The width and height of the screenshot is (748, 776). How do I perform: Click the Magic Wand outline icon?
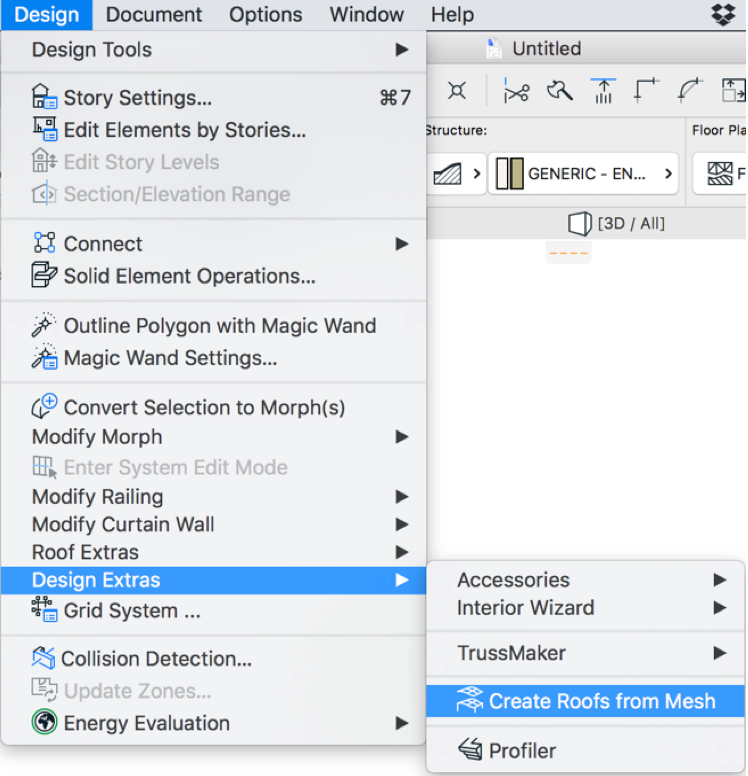click(x=44, y=325)
